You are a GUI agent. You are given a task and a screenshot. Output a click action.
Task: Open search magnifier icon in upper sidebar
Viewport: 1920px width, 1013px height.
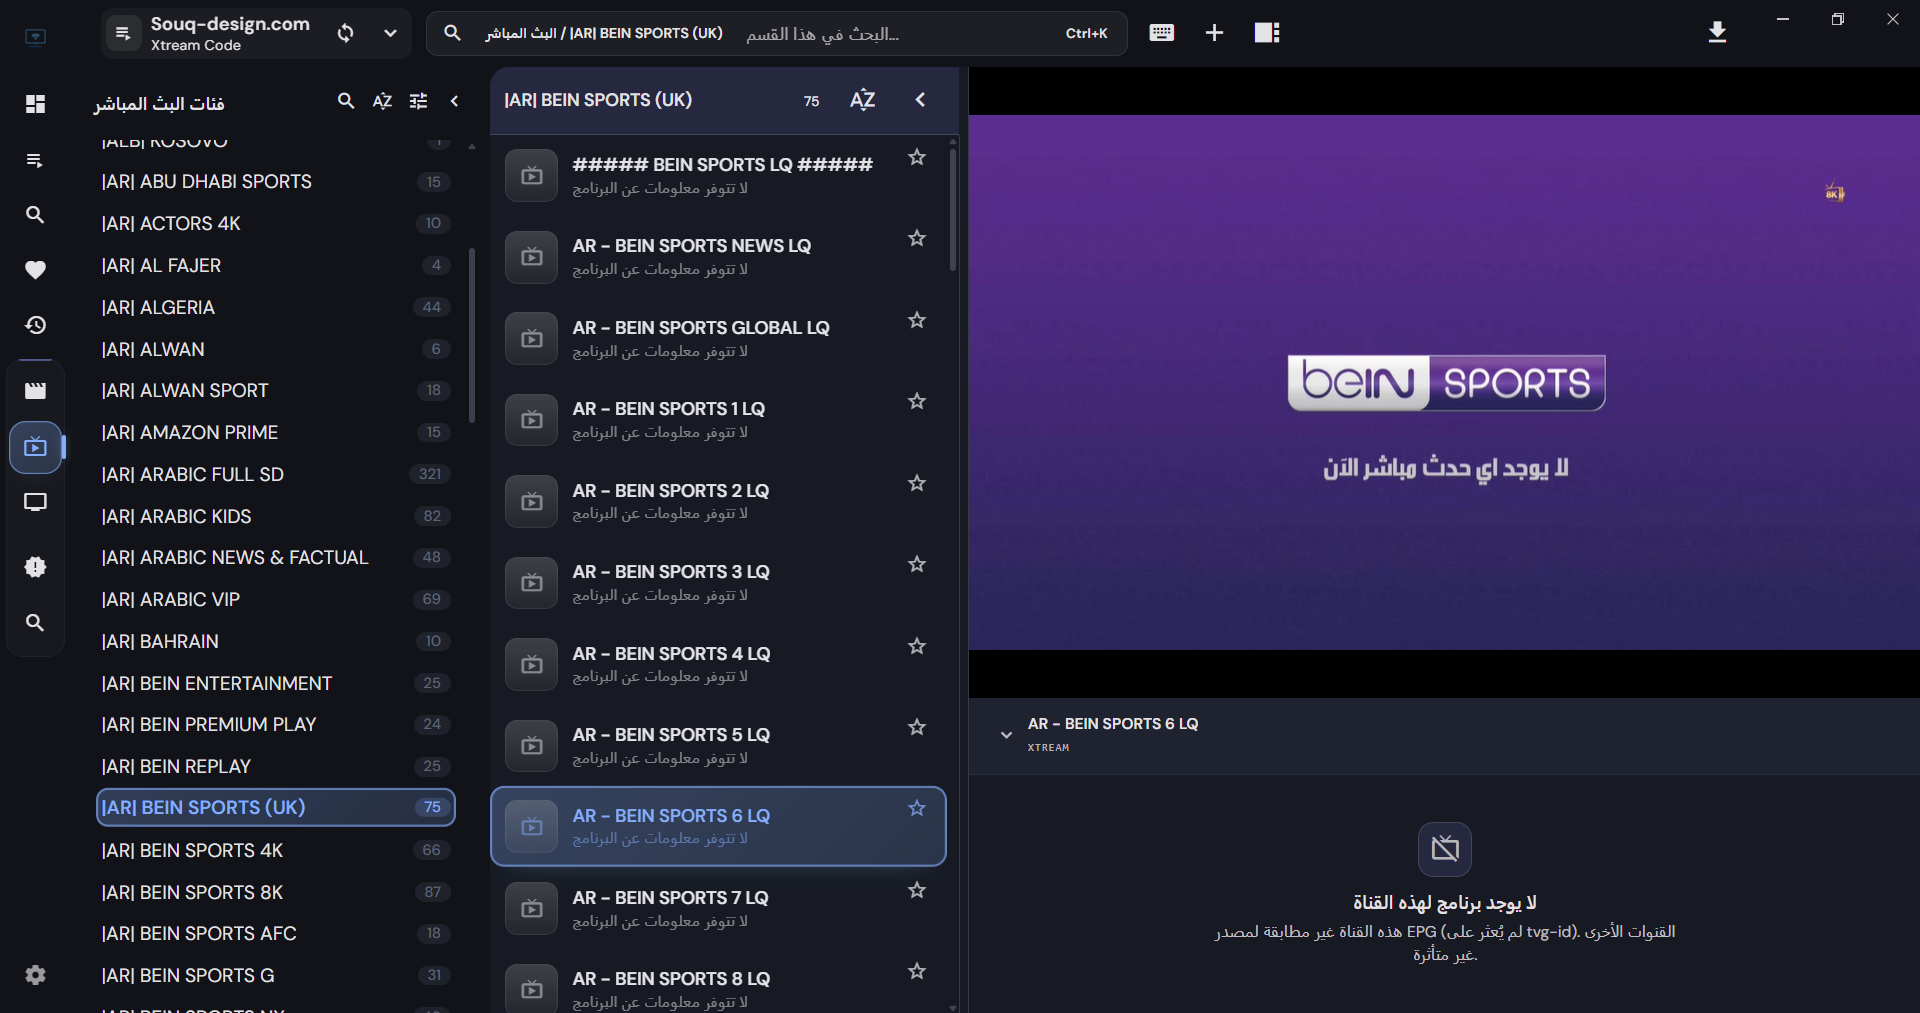[35, 215]
